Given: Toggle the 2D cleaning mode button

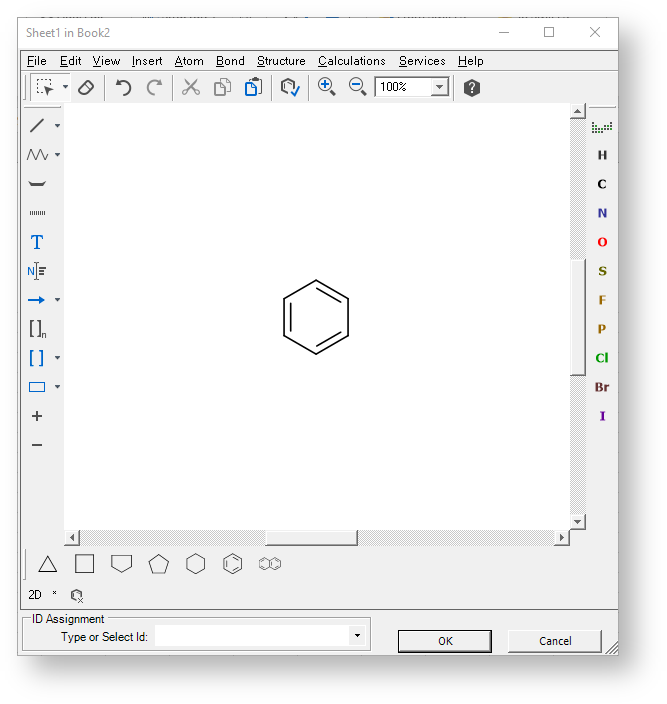Looking at the screenshot, I should point(35,594).
